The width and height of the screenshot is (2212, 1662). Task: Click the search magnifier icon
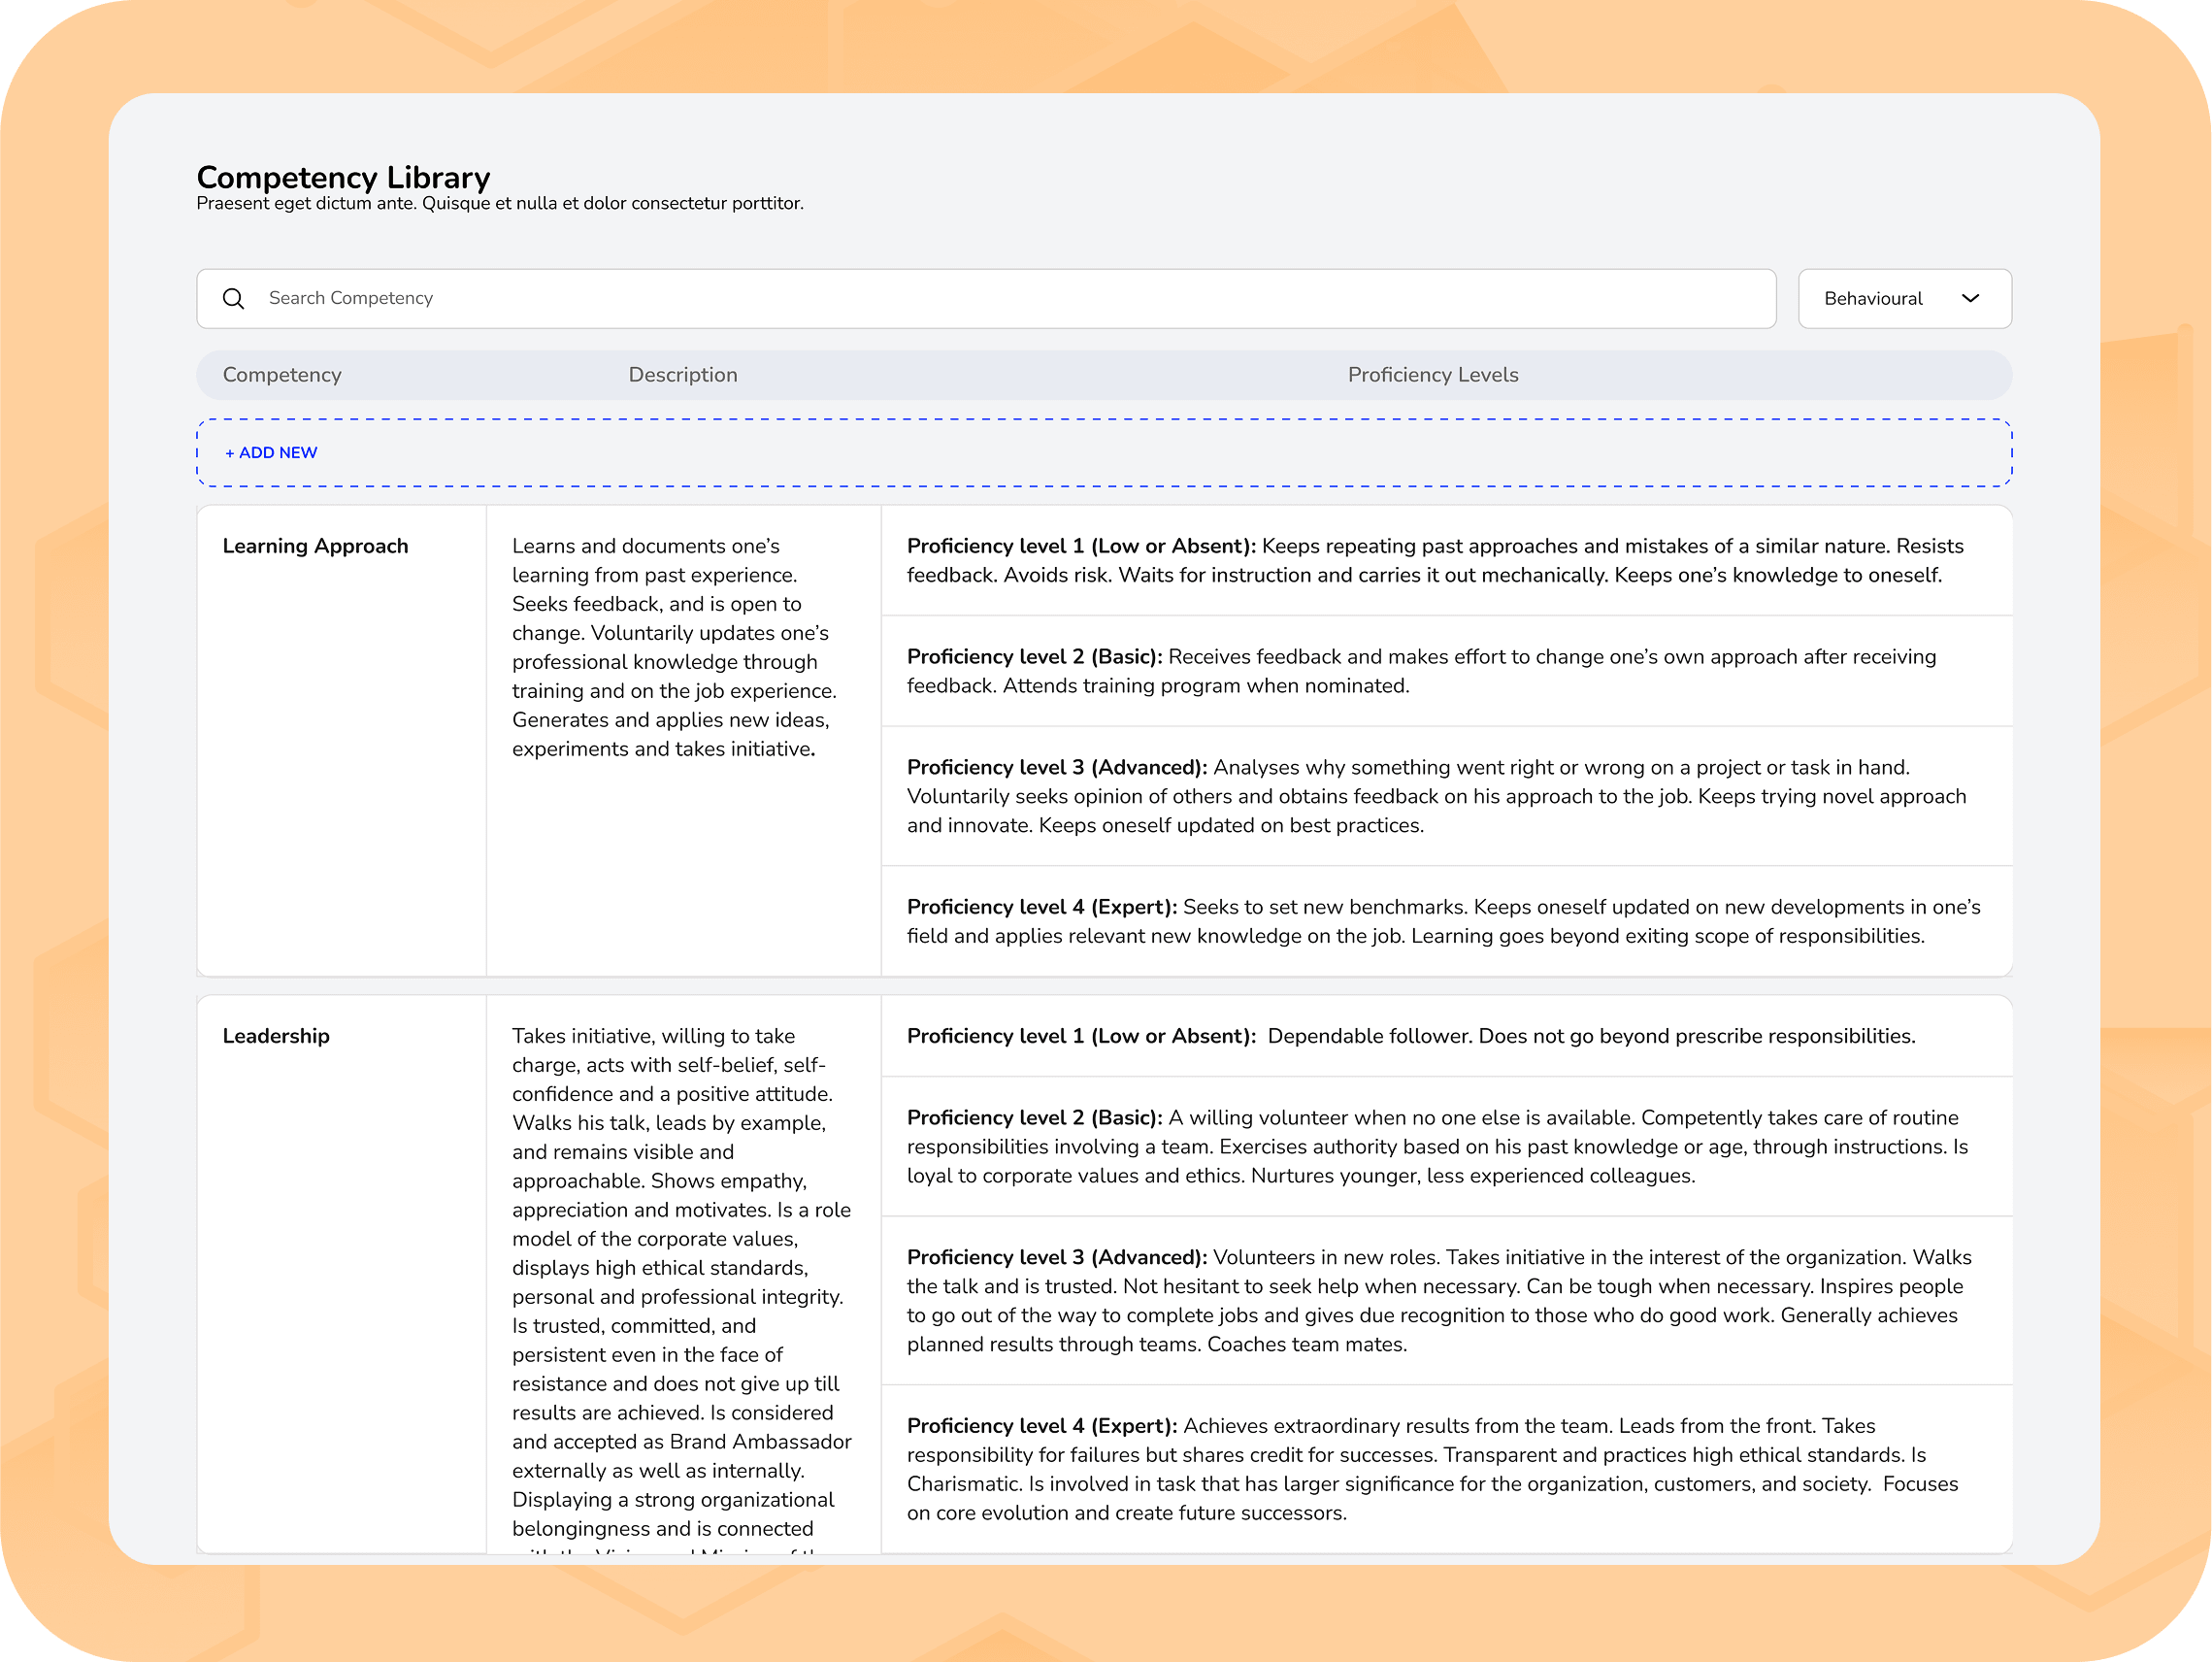coord(233,298)
